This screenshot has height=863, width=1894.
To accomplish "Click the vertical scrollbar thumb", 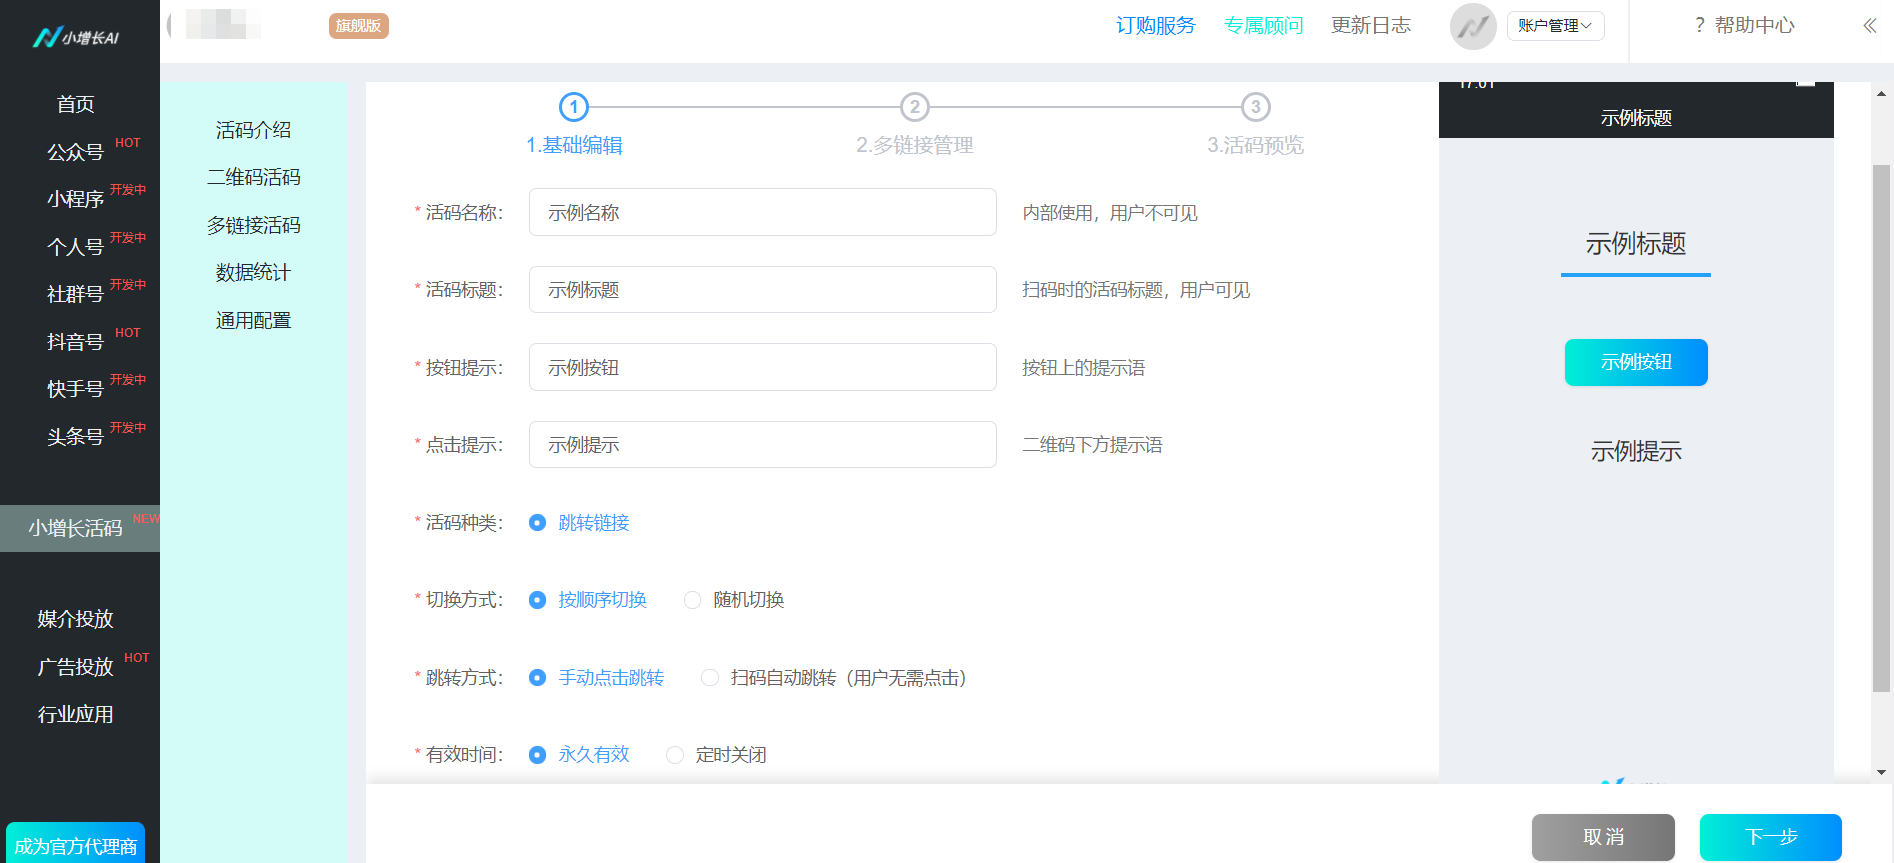I will pyautogui.click(x=1881, y=428).
